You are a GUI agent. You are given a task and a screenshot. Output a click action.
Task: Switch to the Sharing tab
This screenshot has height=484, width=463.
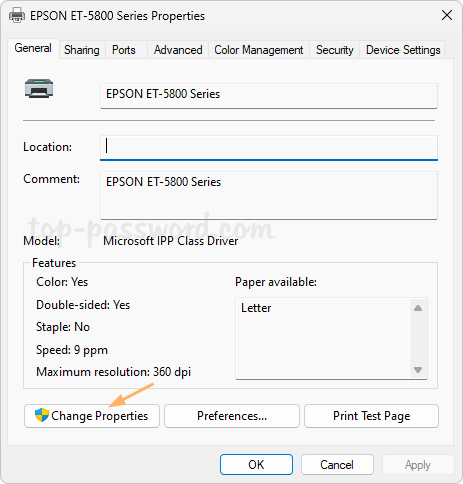pyautogui.click(x=82, y=50)
